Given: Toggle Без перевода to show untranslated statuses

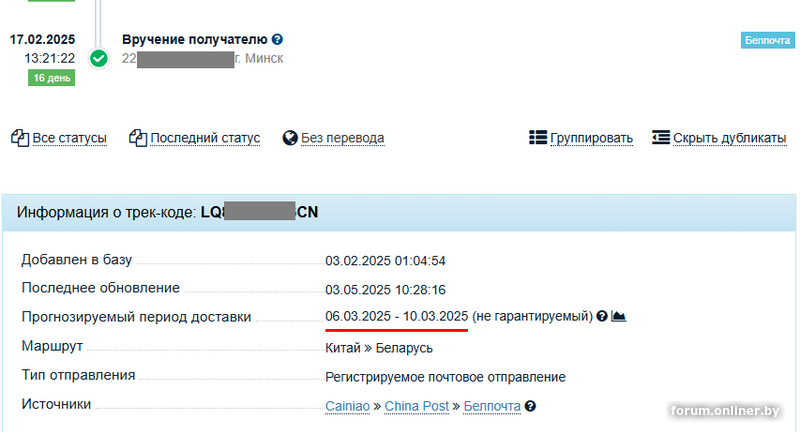Looking at the screenshot, I should pos(342,138).
